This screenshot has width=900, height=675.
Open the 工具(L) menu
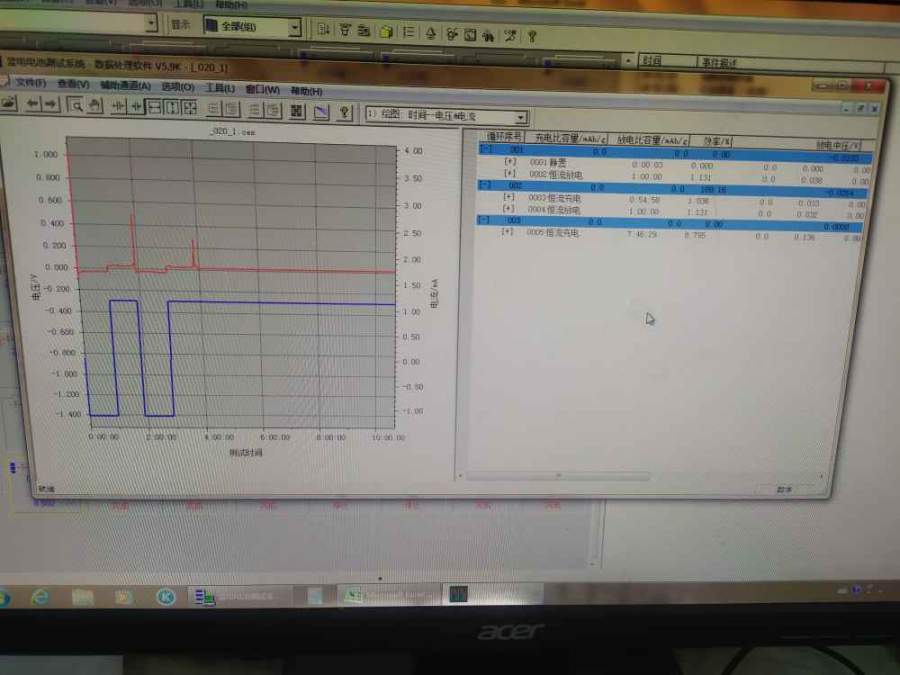pyautogui.click(x=220, y=88)
